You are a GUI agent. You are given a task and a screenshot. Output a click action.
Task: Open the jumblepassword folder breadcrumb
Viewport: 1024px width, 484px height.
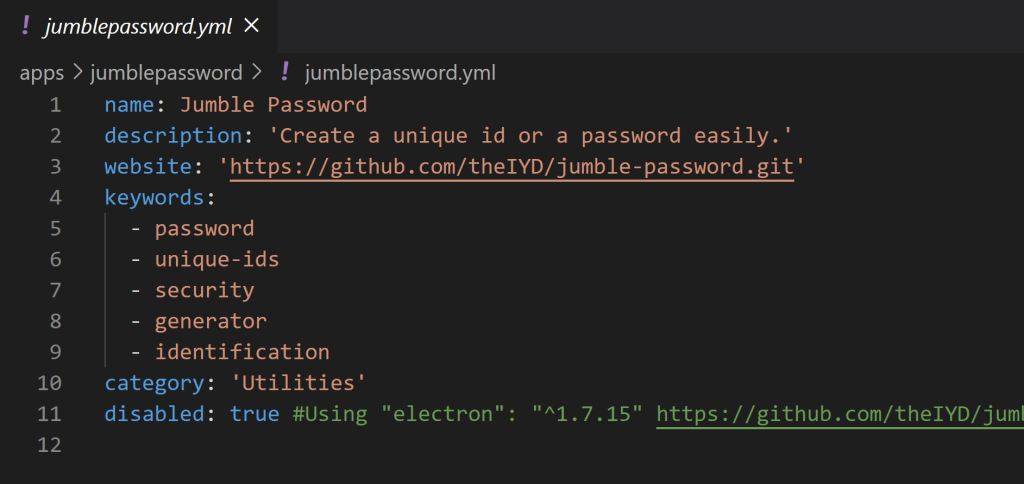(166, 73)
